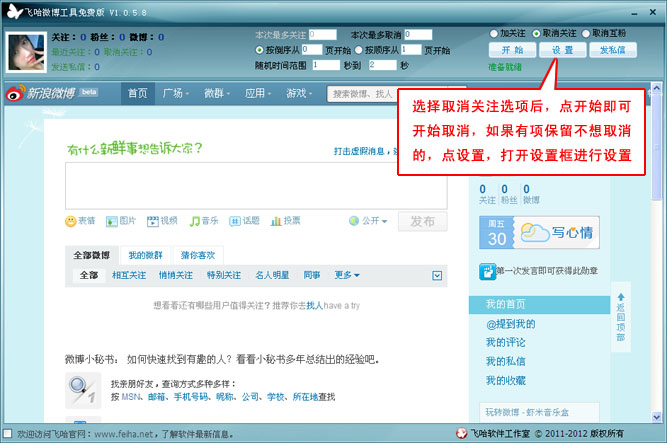Switch to the 猜你喜欢 tab
This screenshot has height=443, width=667.
(198, 255)
